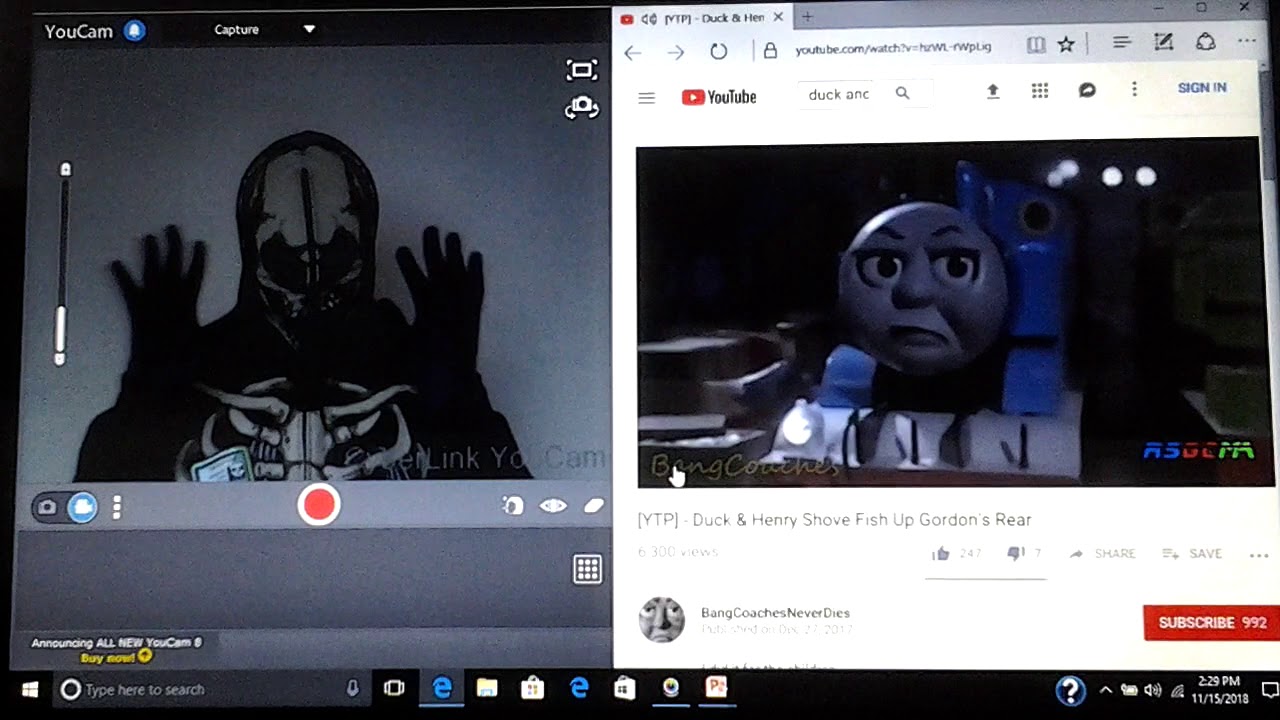The width and height of the screenshot is (1280, 720).
Task: Open the YouTube messages icon
Action: [1087, 90]
